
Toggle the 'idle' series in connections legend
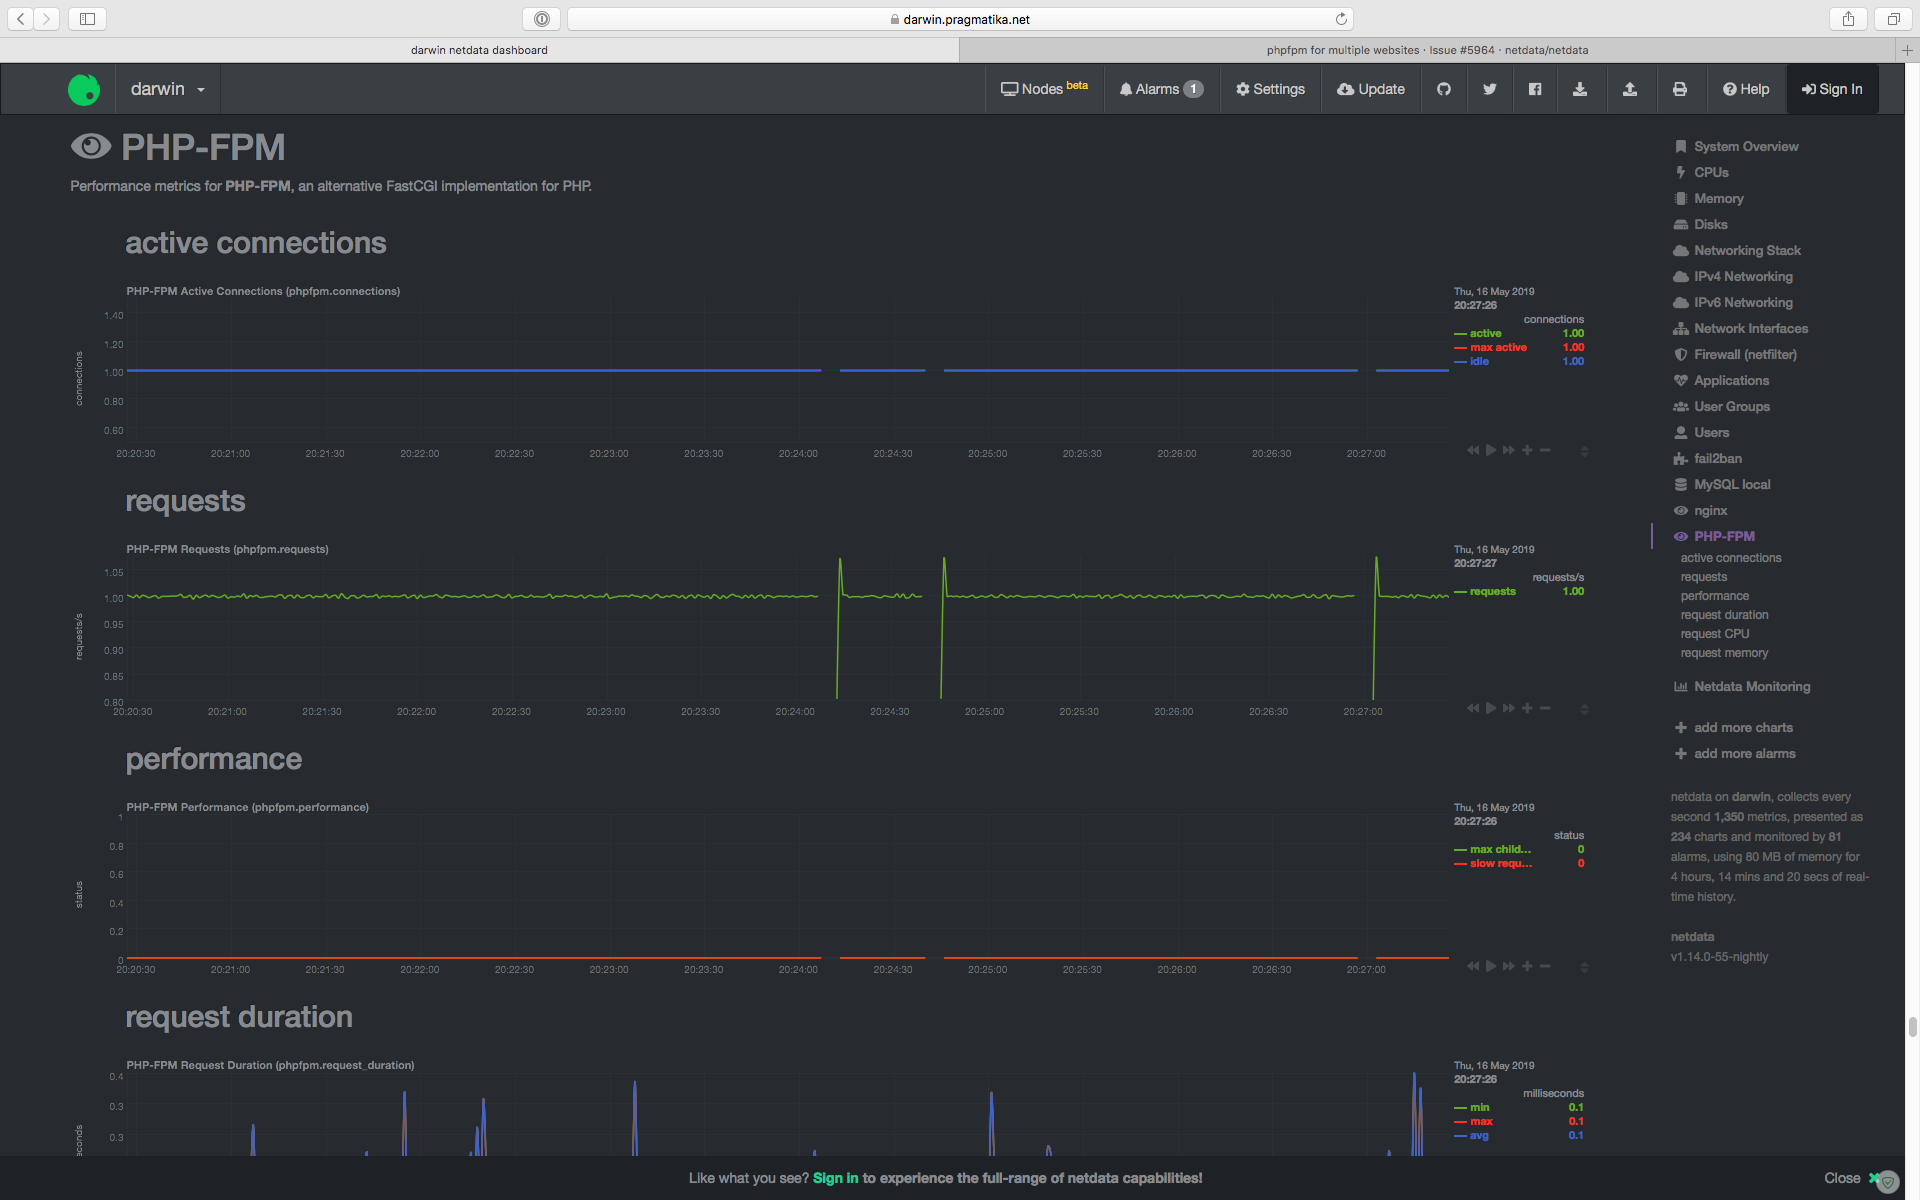point(1479,361)
